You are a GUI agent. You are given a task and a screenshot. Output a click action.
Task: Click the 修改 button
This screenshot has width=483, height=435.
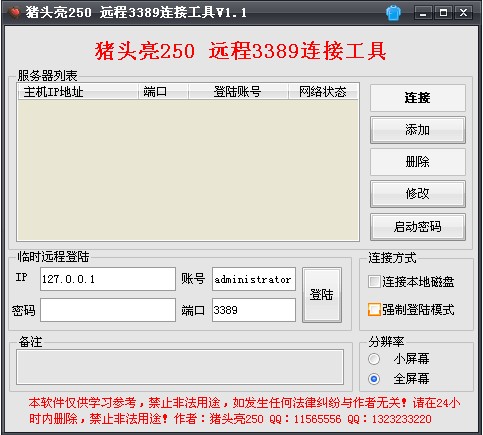418,194
